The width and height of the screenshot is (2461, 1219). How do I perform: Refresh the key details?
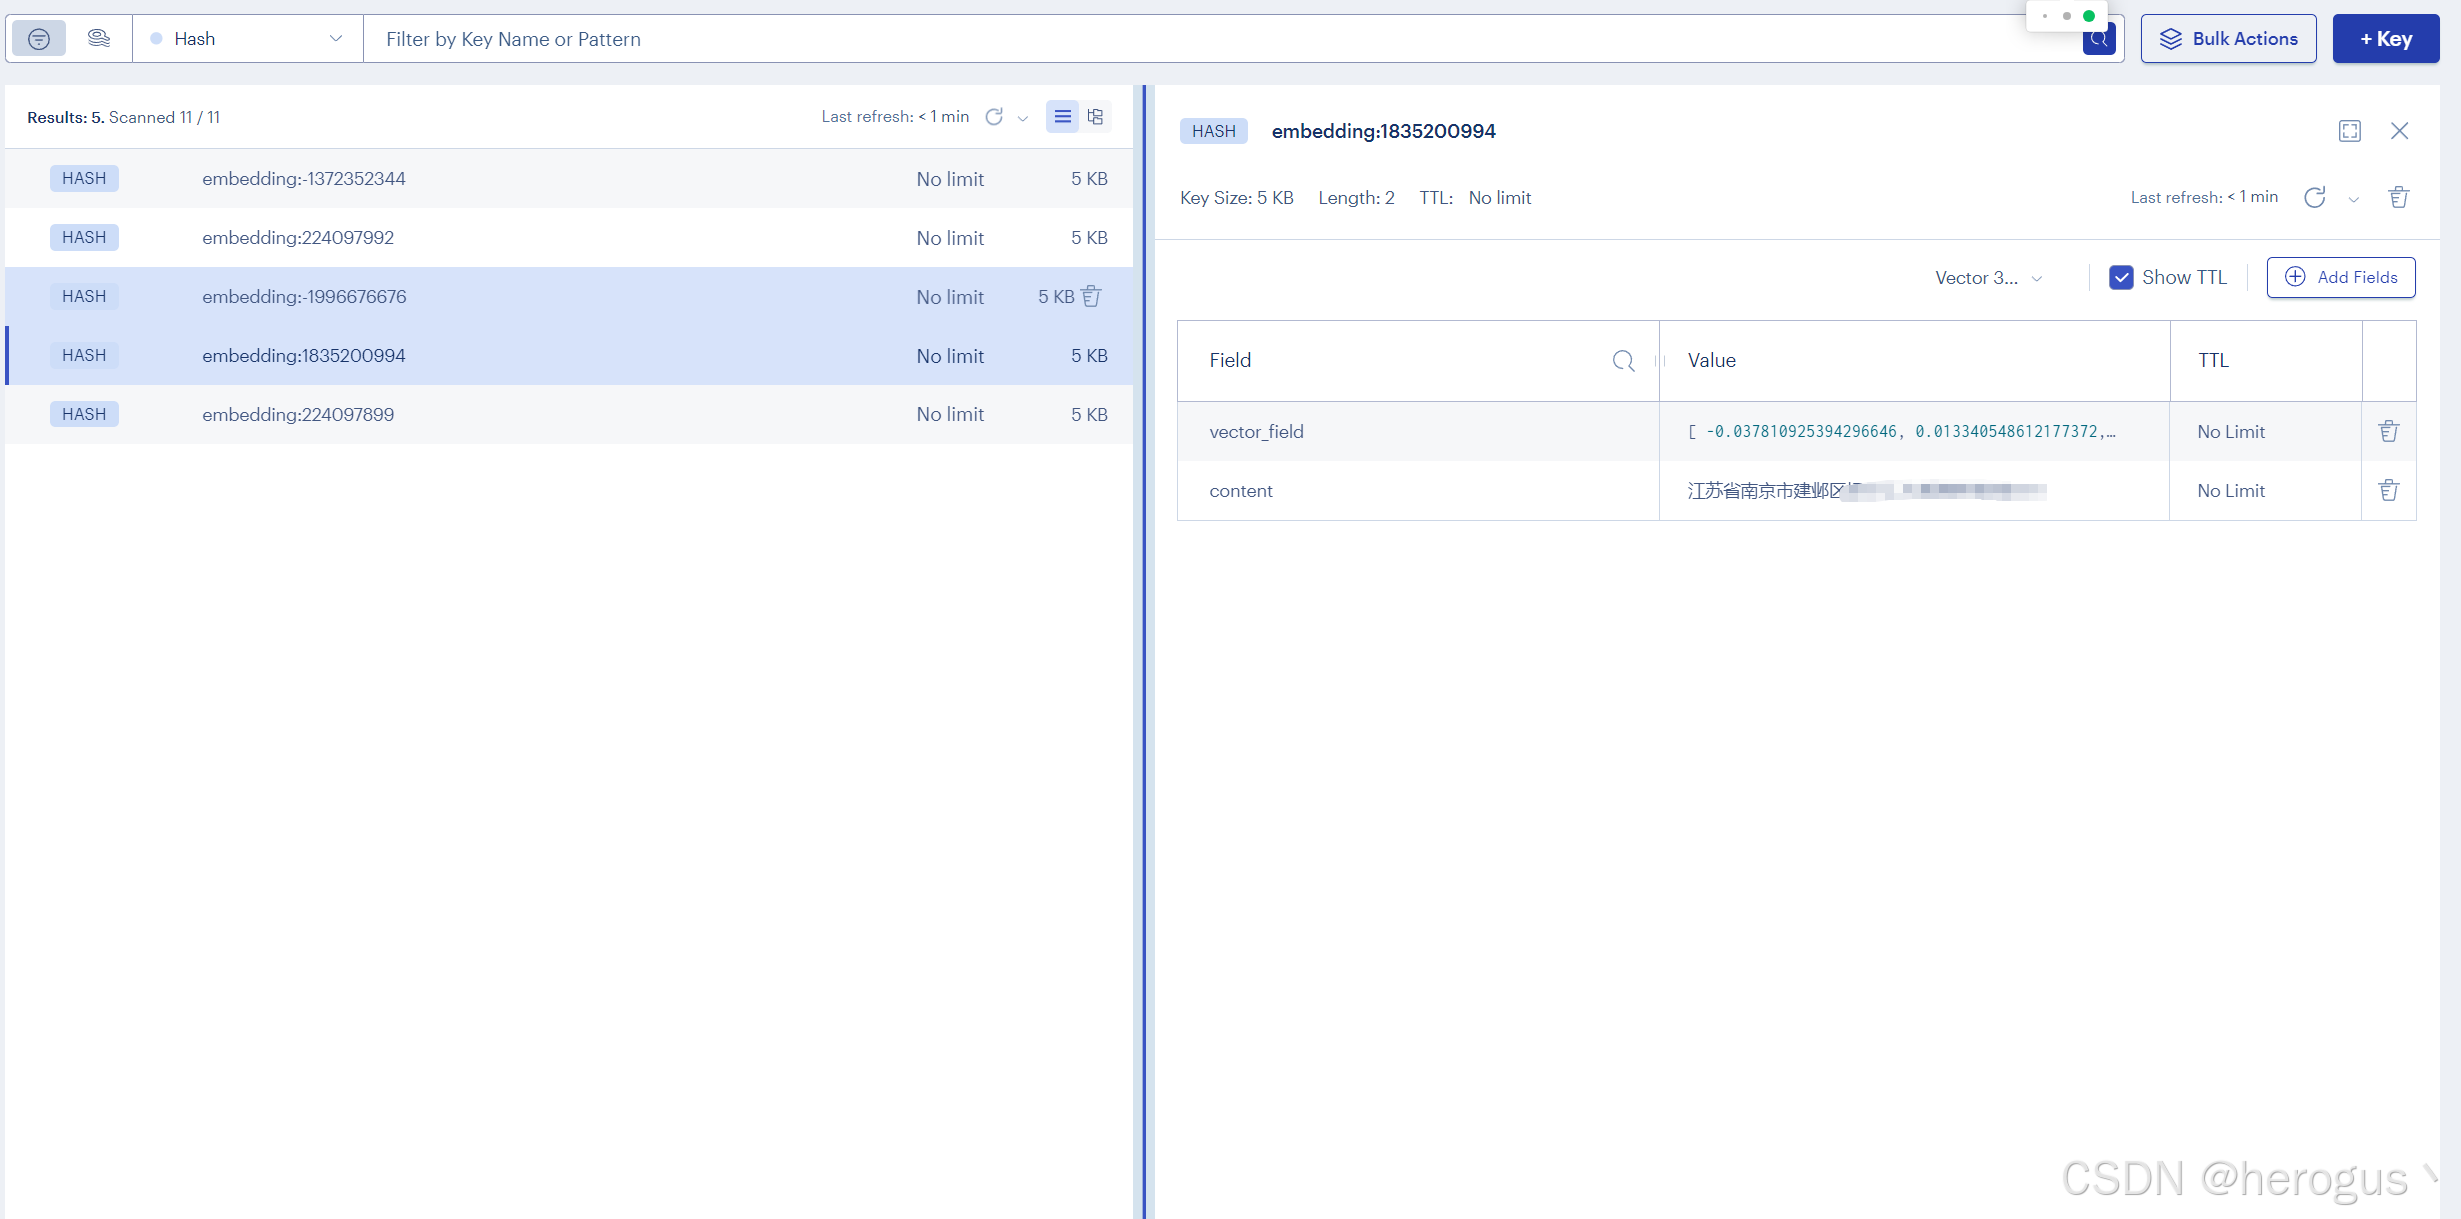2315,198
